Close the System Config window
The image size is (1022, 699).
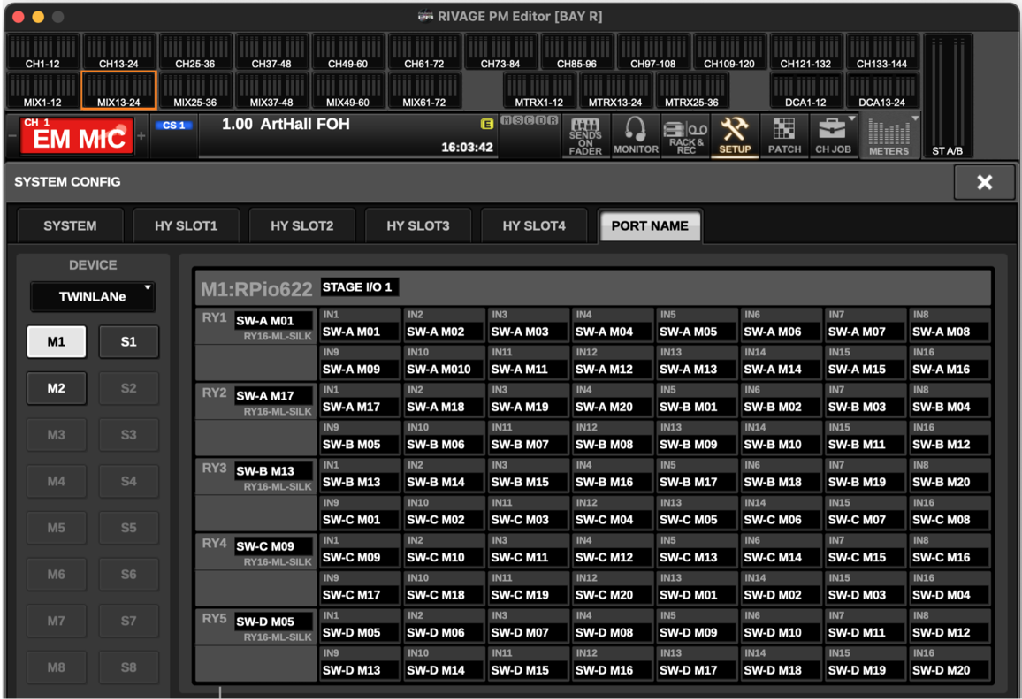984,183
